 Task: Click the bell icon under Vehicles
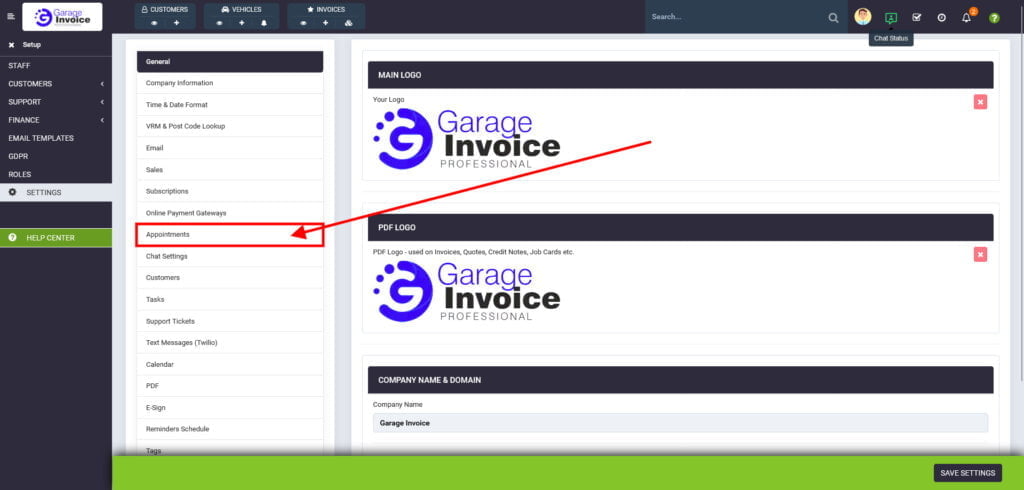pos(264,23)
